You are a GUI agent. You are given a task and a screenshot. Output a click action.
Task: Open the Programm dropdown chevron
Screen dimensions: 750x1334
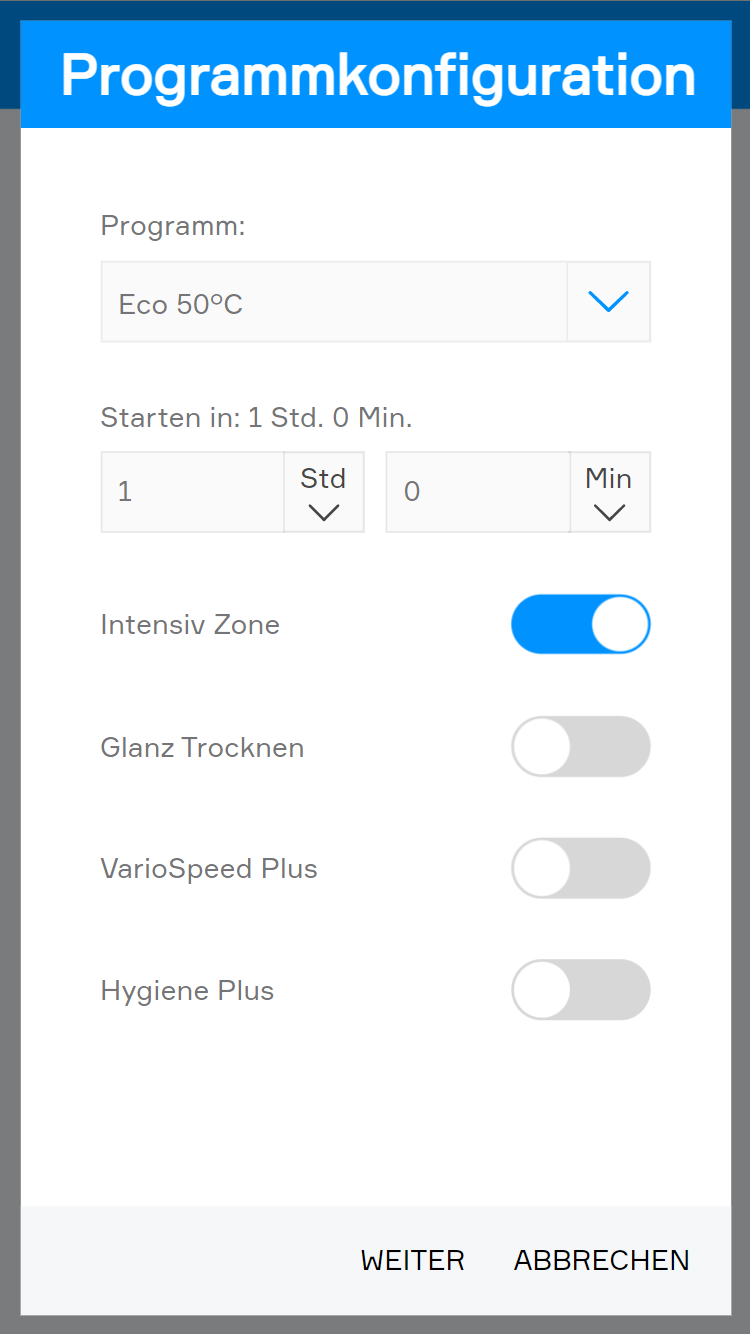coord(608,302)
